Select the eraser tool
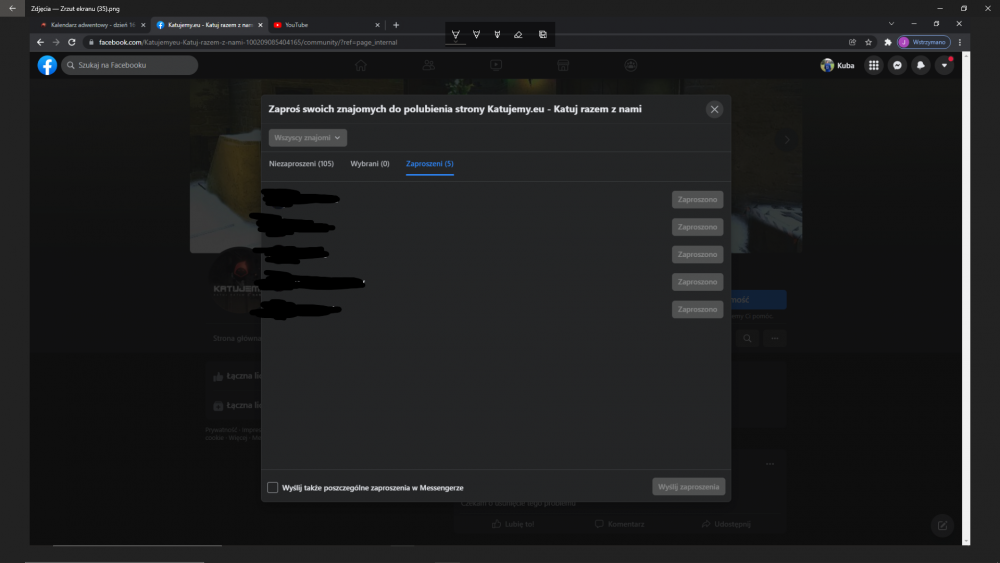The height and width of the screenshot is (563, 1000). 518,34
